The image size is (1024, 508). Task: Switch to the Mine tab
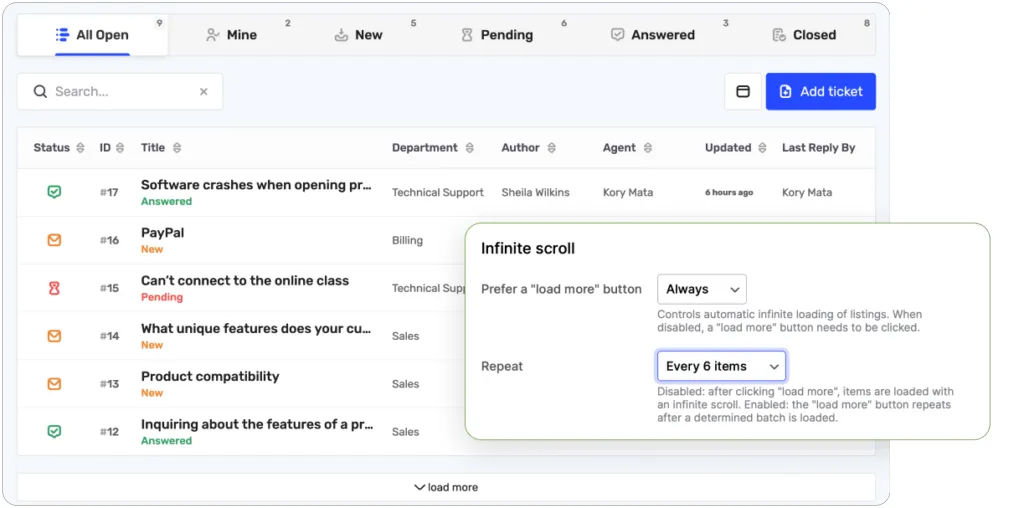[232, 35]
